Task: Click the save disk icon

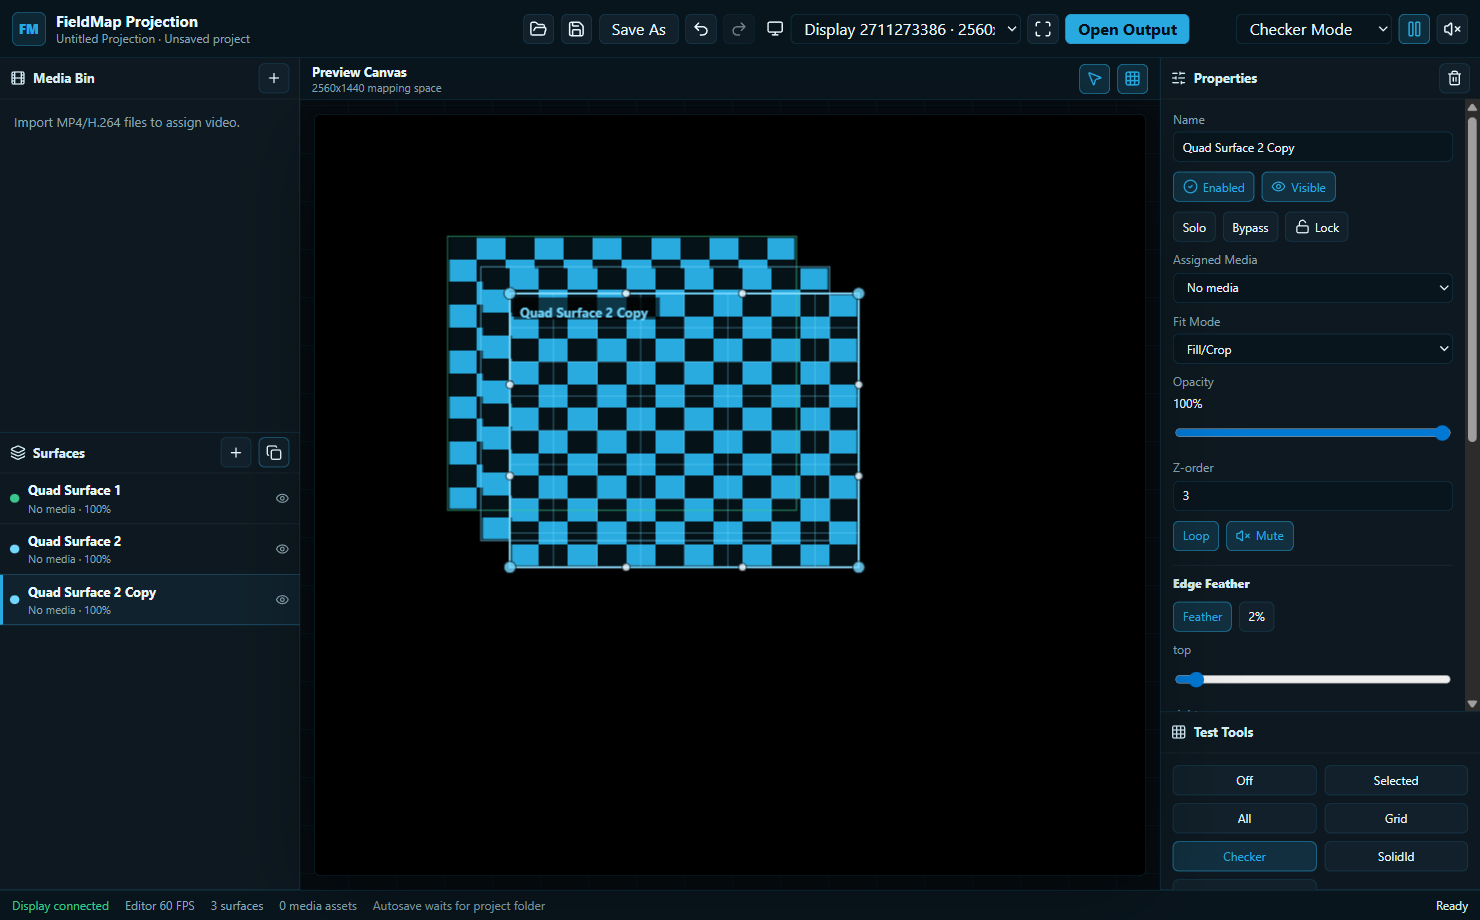Action: (x=576, y=29)
